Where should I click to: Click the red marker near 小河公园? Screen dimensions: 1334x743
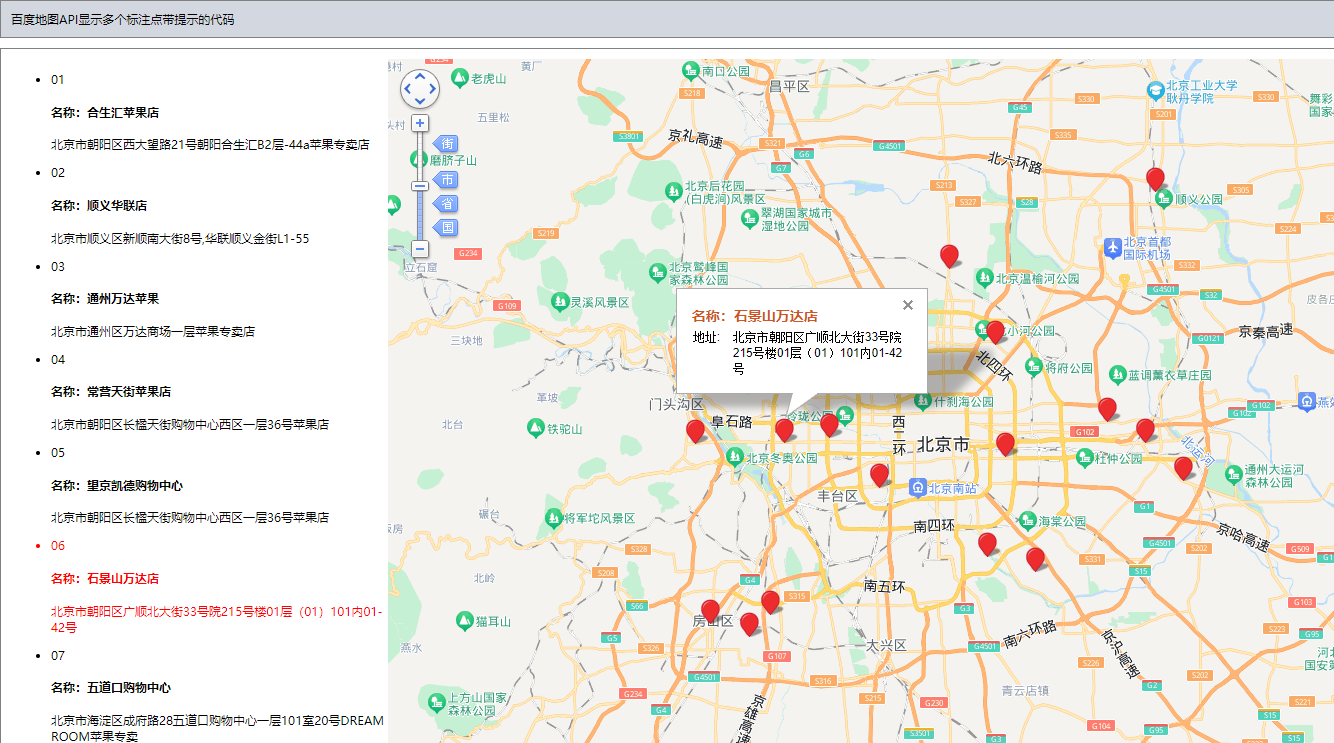995,332
